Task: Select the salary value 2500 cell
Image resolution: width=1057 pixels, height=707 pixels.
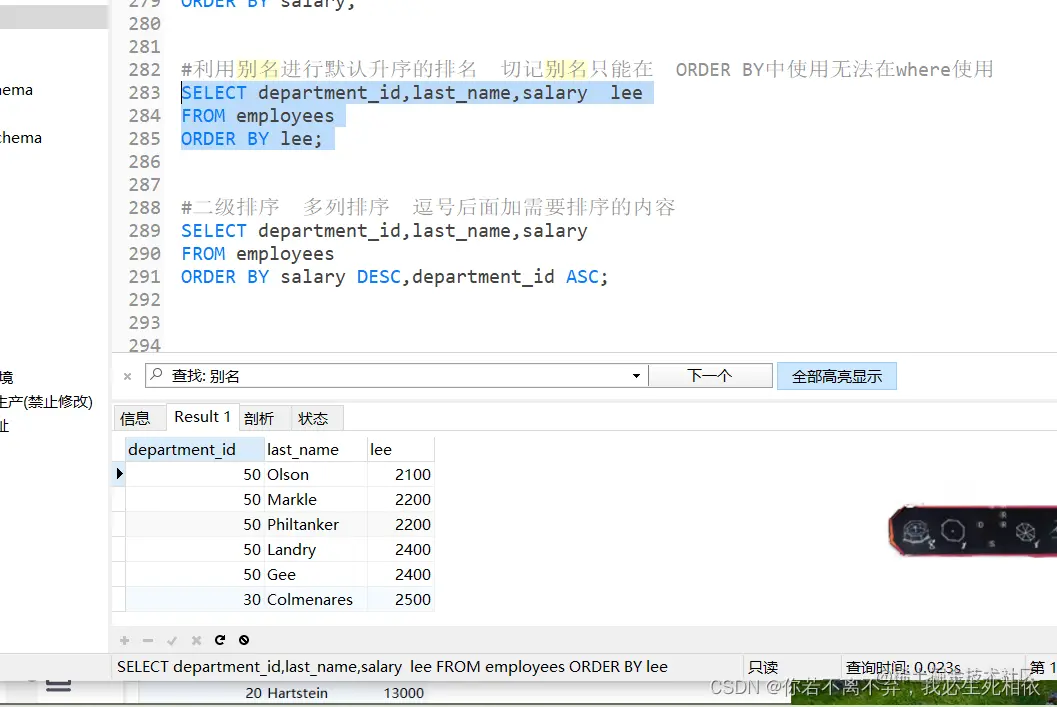Action: pos(400,599)
